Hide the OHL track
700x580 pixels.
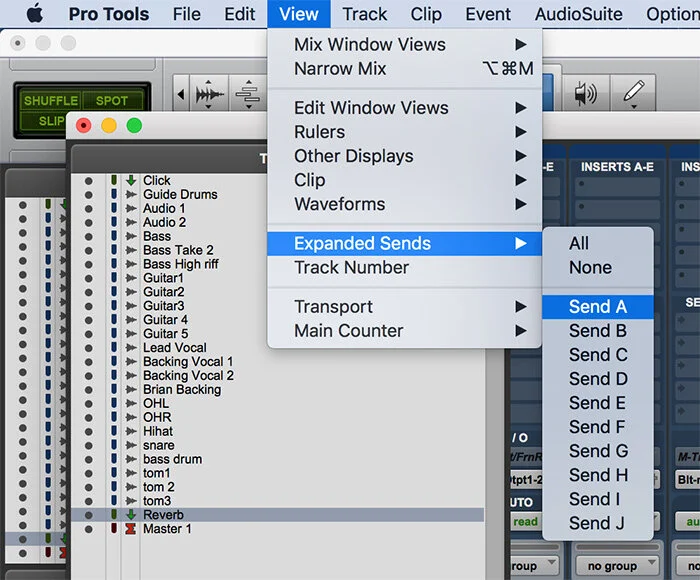click(89, 404)
